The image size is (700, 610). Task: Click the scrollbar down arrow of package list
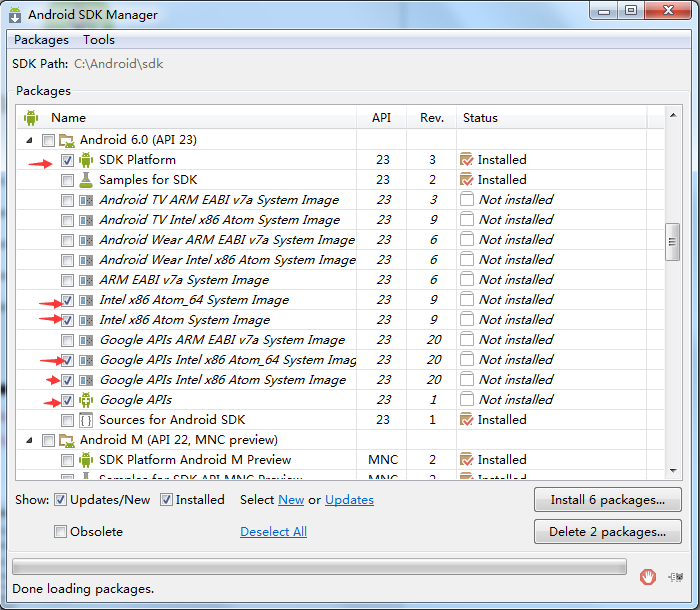click(673, 471)
